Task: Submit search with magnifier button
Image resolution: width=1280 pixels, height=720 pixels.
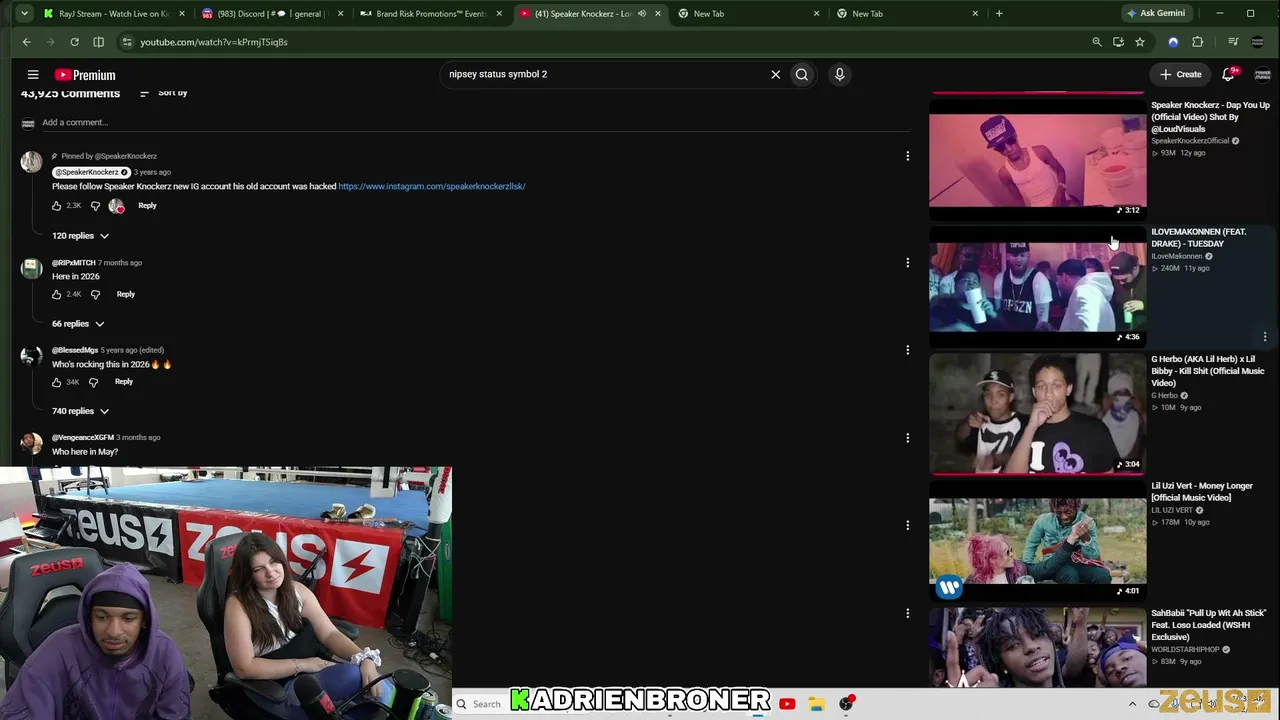Action: 802,74
